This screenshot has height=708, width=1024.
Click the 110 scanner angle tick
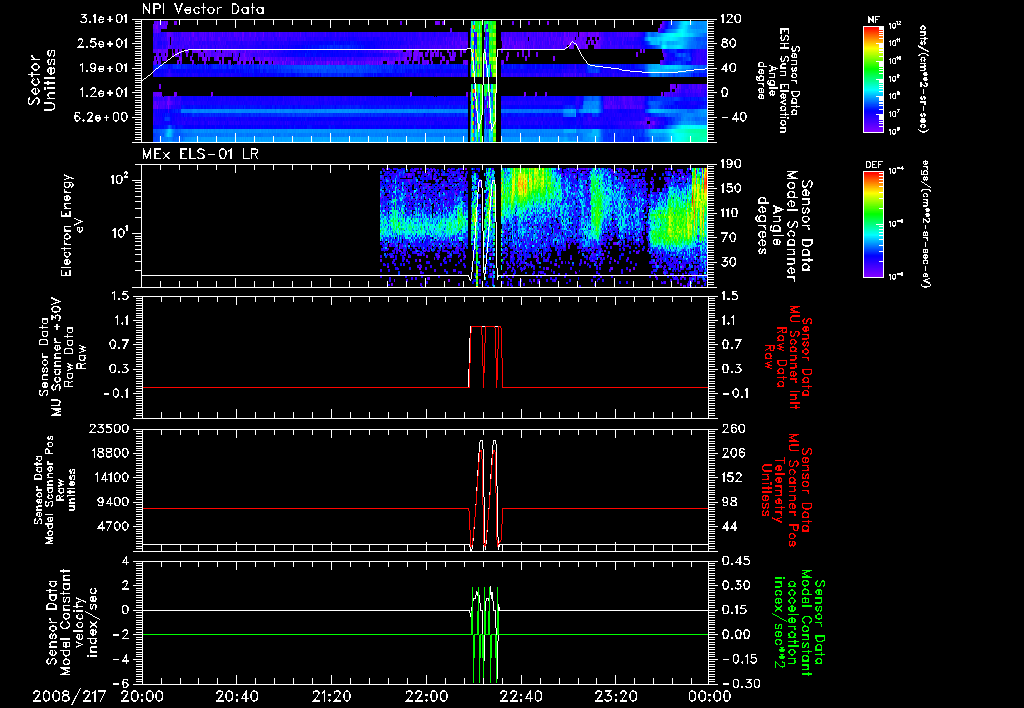[731, 213]
